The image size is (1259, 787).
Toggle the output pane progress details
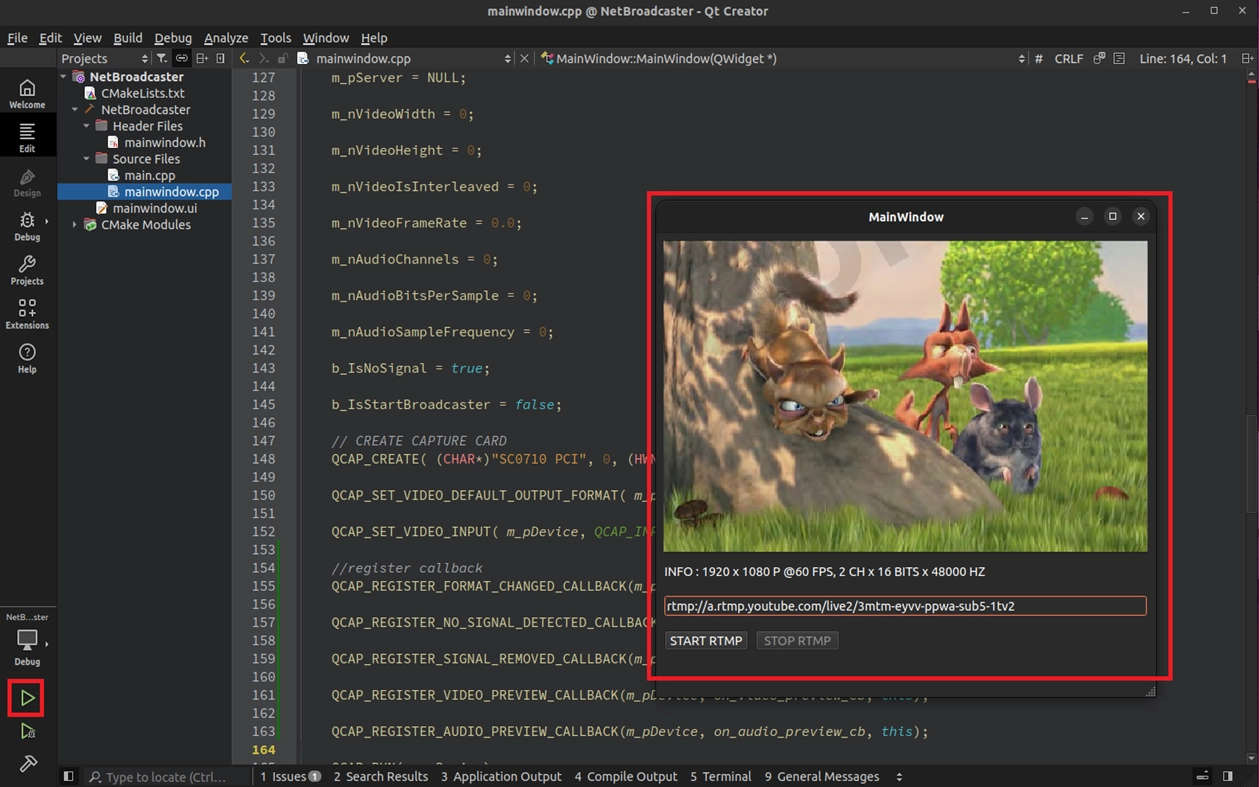tap(1203, 776)
